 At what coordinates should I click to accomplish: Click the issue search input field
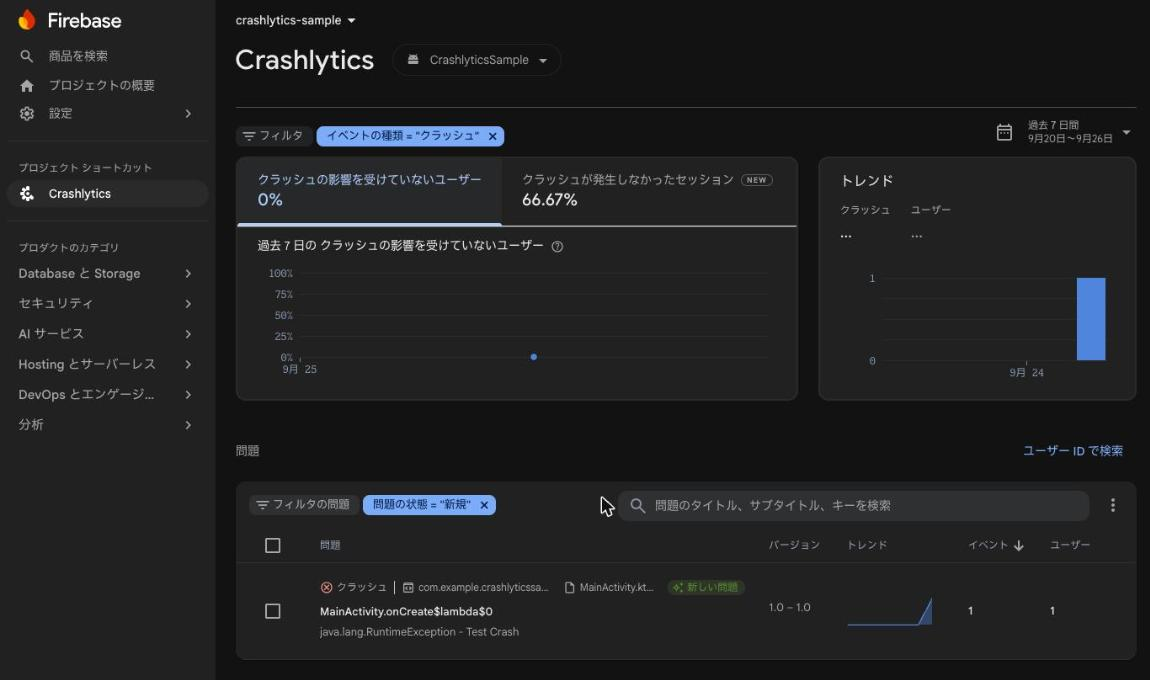click(x=854, y=505)
